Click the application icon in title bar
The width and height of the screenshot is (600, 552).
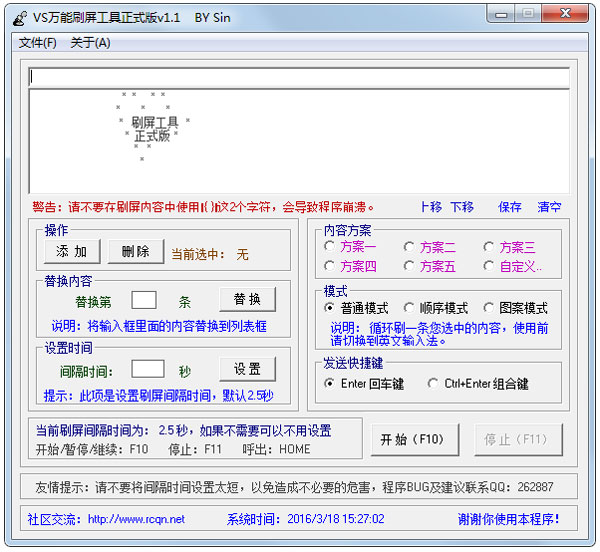pos(20,18)
